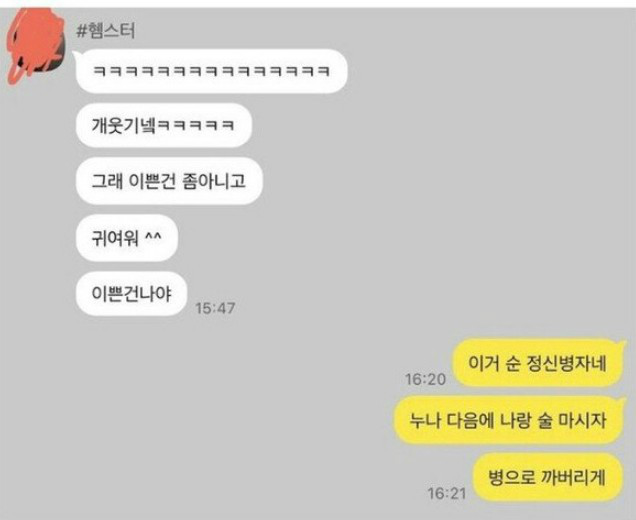The width and height of the screenshot is (636, 520).
Task: Tap the sender name #햄스터
Action: (x=106, y=31)
